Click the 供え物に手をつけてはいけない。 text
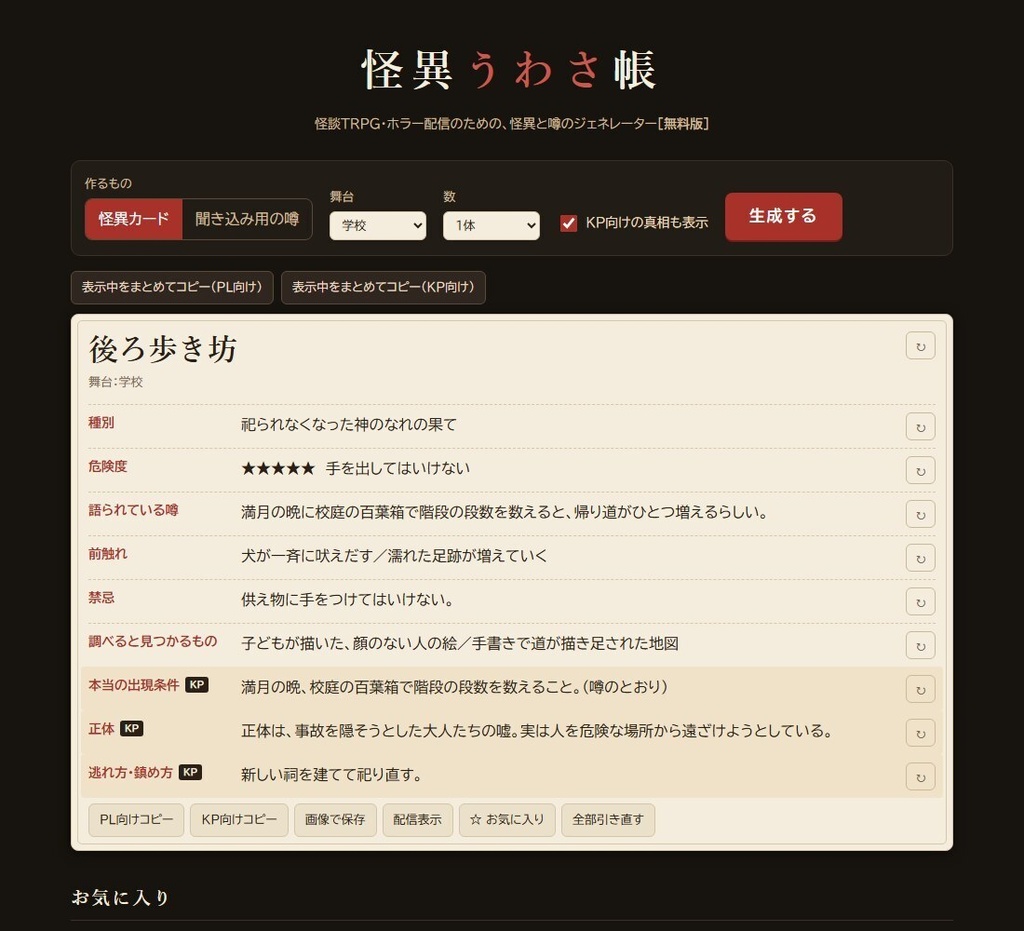1024x931 pixels. [347, 600]
